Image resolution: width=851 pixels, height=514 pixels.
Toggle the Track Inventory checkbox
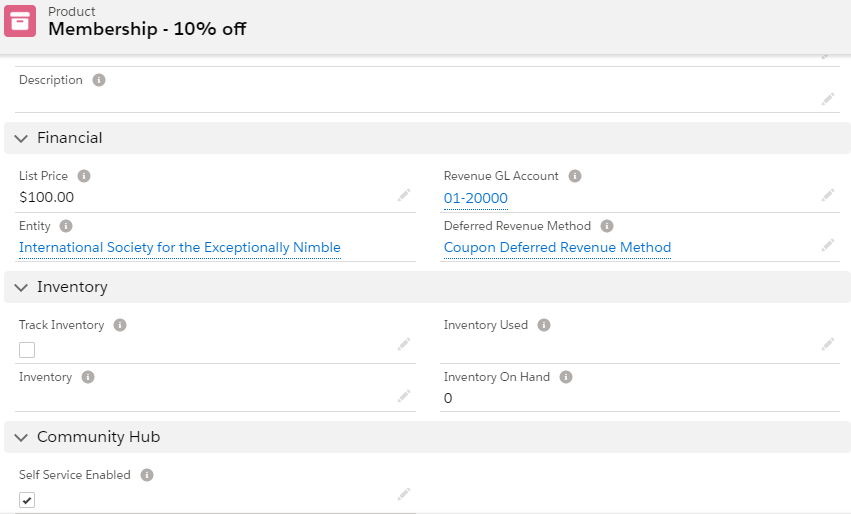tap(27, 349)
